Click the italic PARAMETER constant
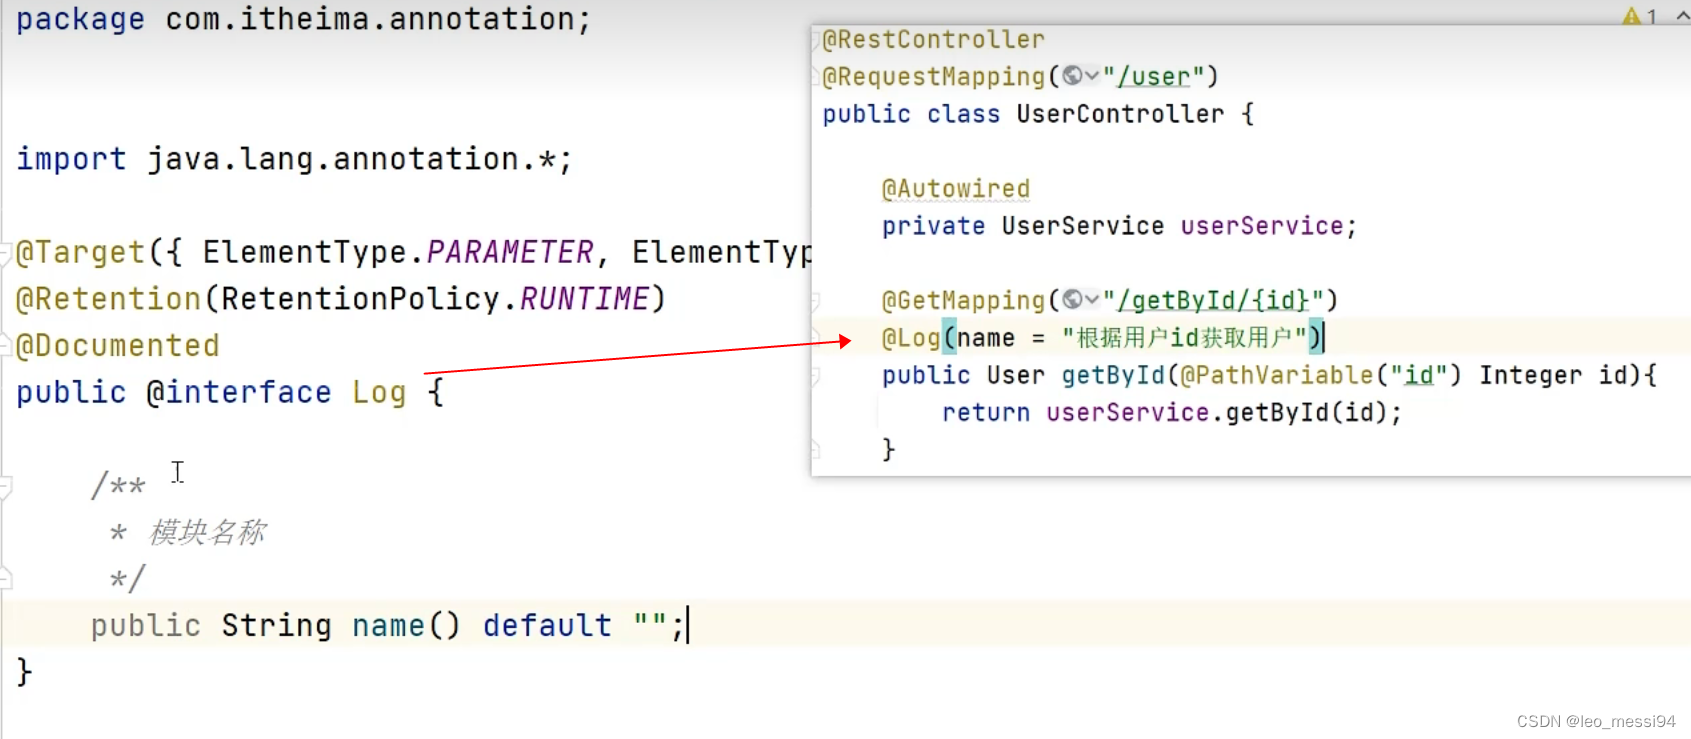 pos(510,252)
